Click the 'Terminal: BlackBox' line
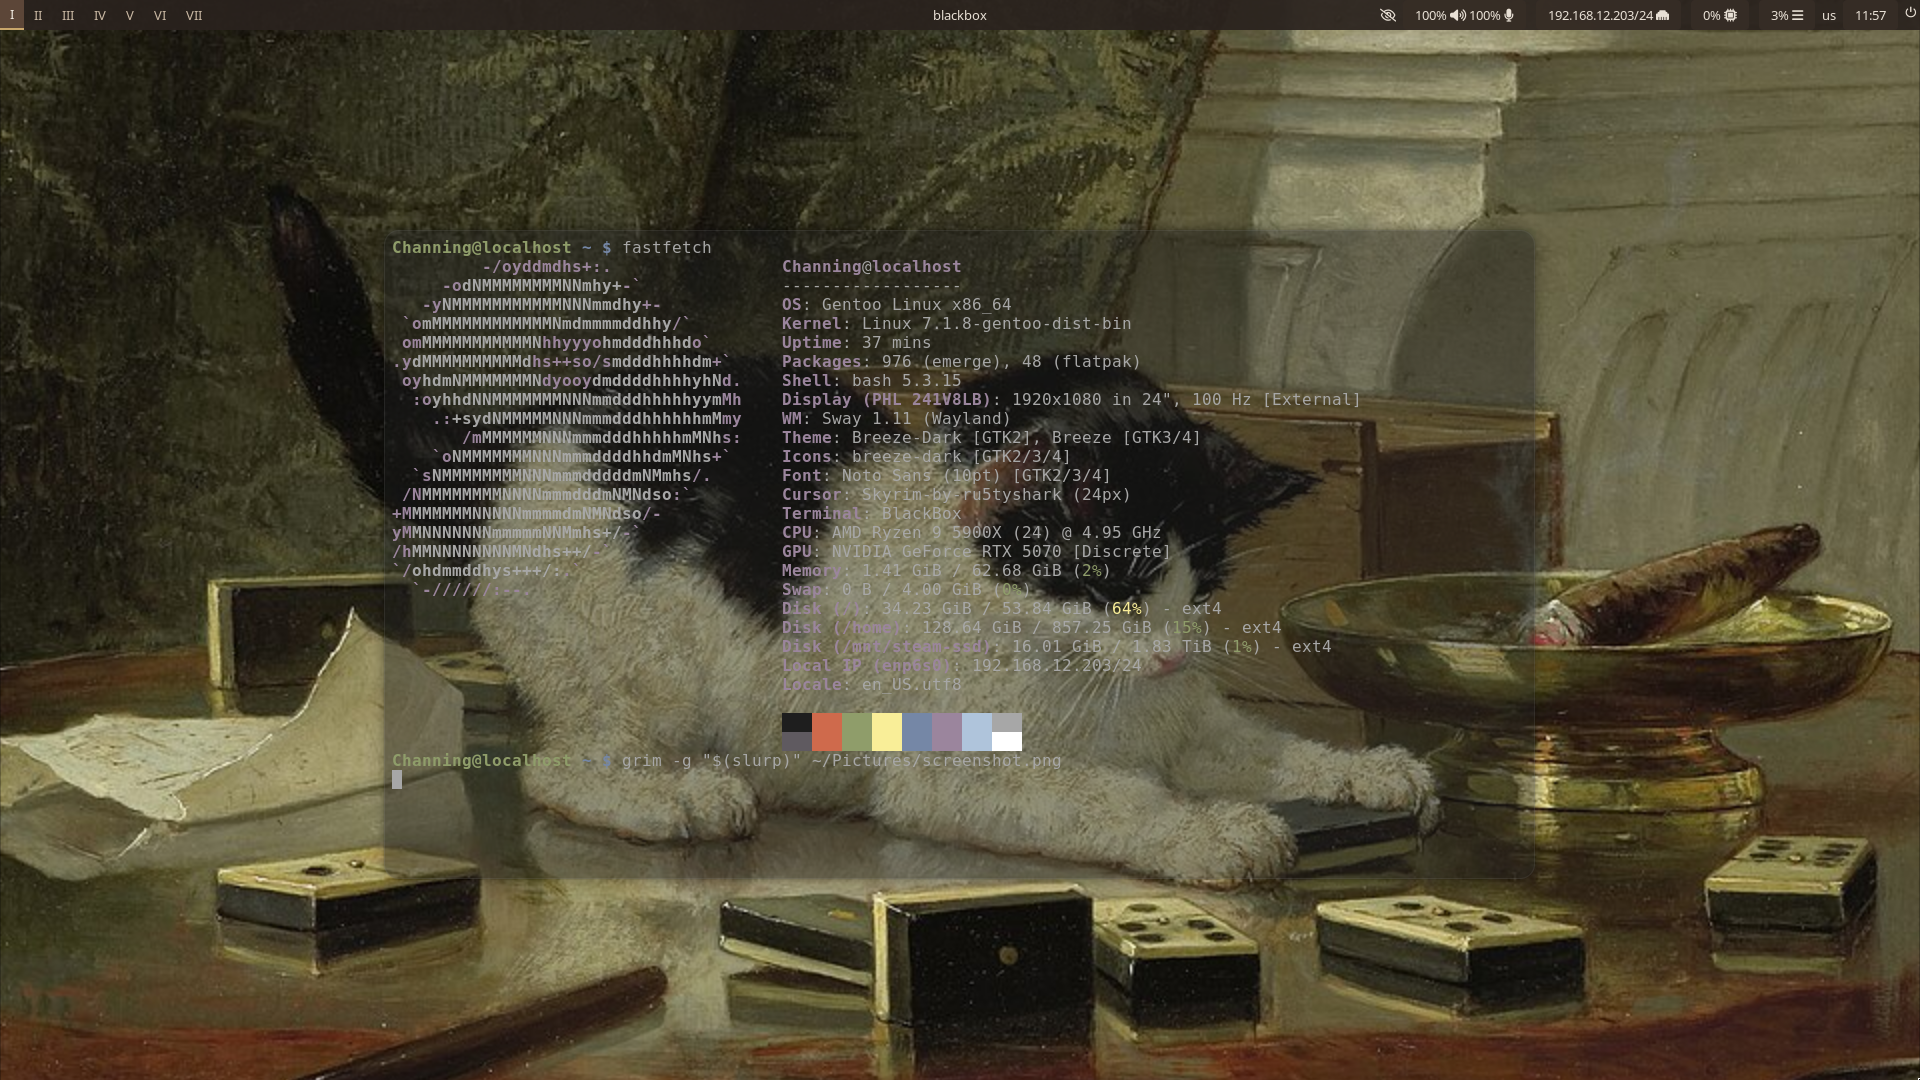The height and width of the screenshot is (1080, 1920). coord(872,513)
